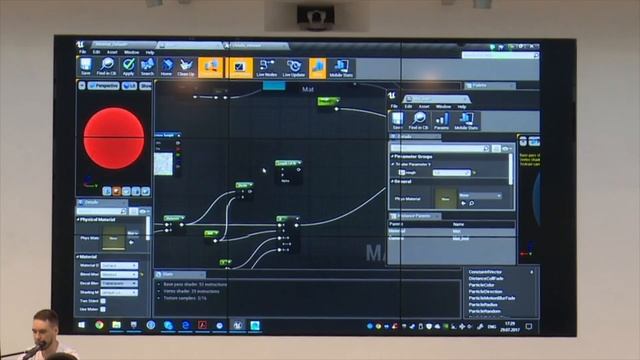The width and height of the screenshot is (640, 360).
Task: Click browse magnifier under Phys Material dropdown
Action: 472,203
